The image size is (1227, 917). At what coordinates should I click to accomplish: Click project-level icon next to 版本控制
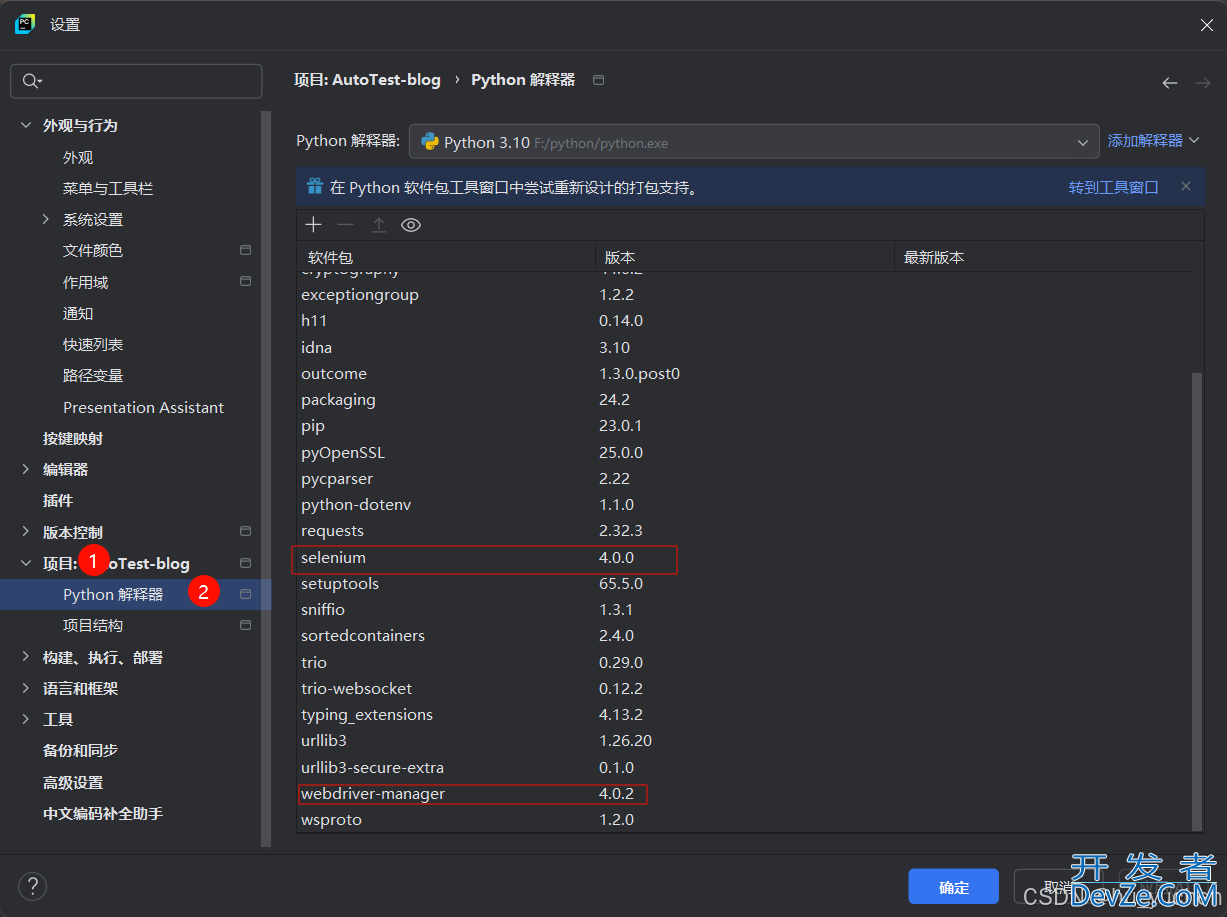click(x=245, y=531)
